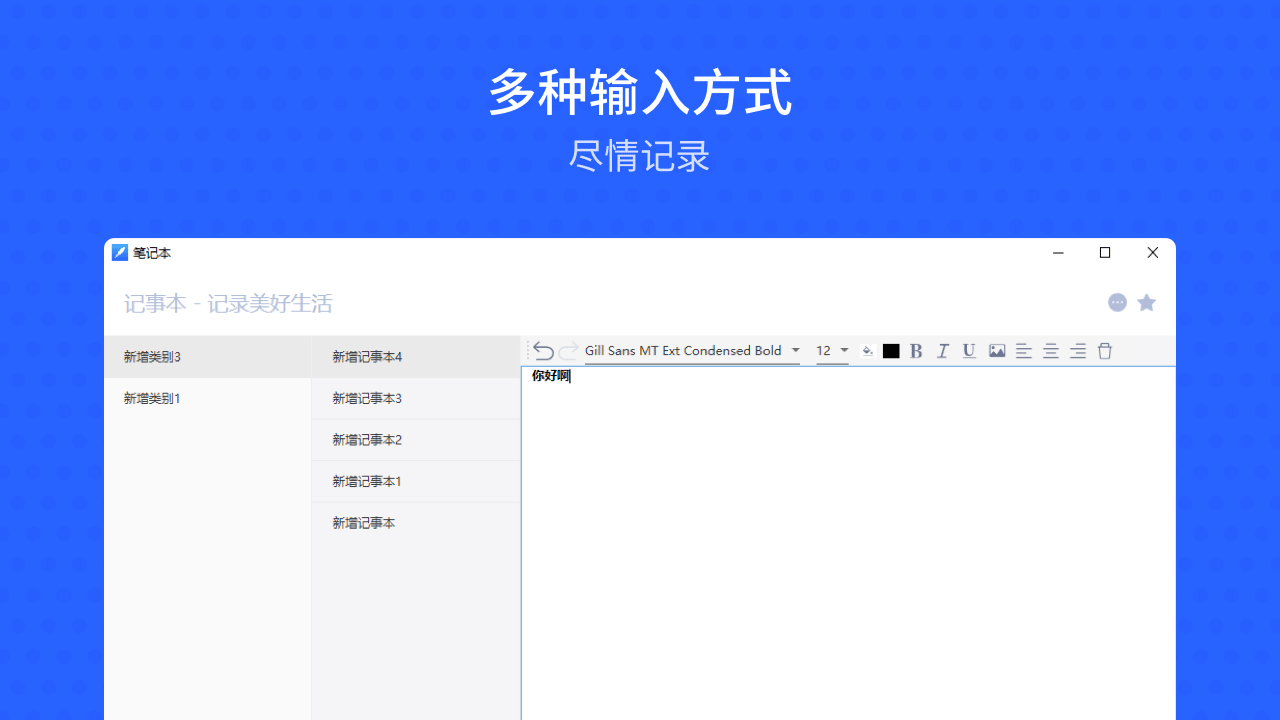Click the paint bucket fill color icon
The height and width of the screenshot is (720, 1280).
[867, 351]
